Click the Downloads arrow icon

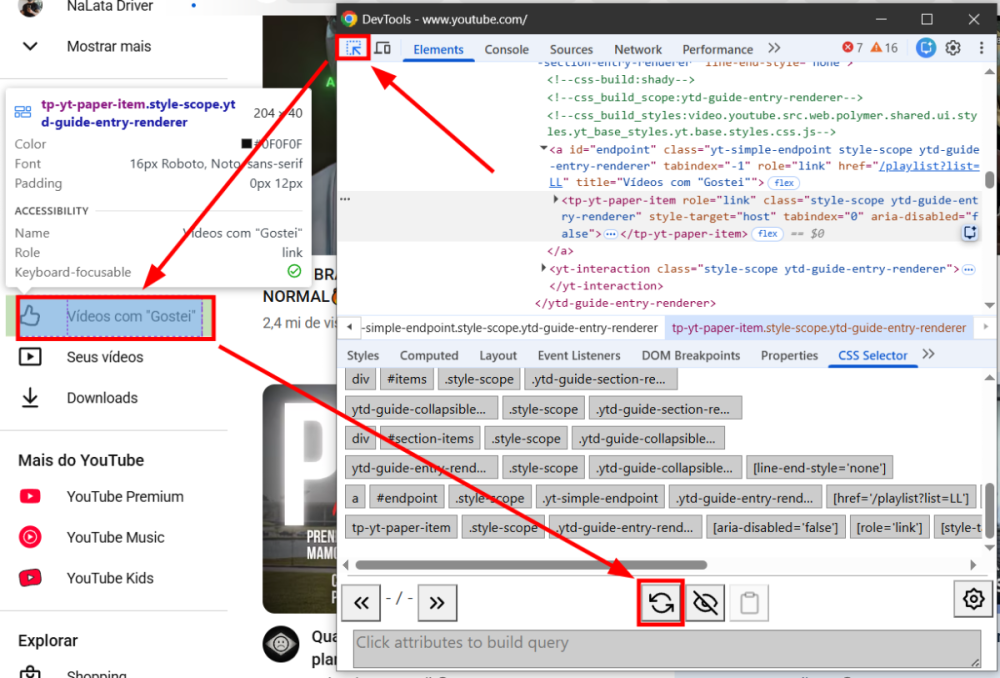[x=30, y=397]
